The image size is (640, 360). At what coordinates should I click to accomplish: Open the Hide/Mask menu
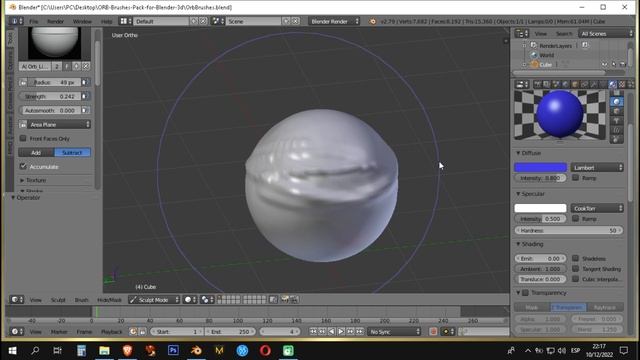tap(109, 300)
